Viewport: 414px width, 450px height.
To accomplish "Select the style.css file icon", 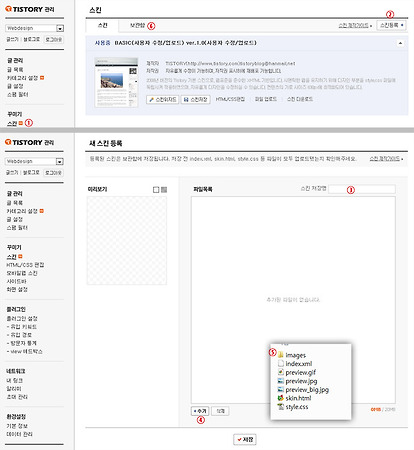I will [280, 407].
